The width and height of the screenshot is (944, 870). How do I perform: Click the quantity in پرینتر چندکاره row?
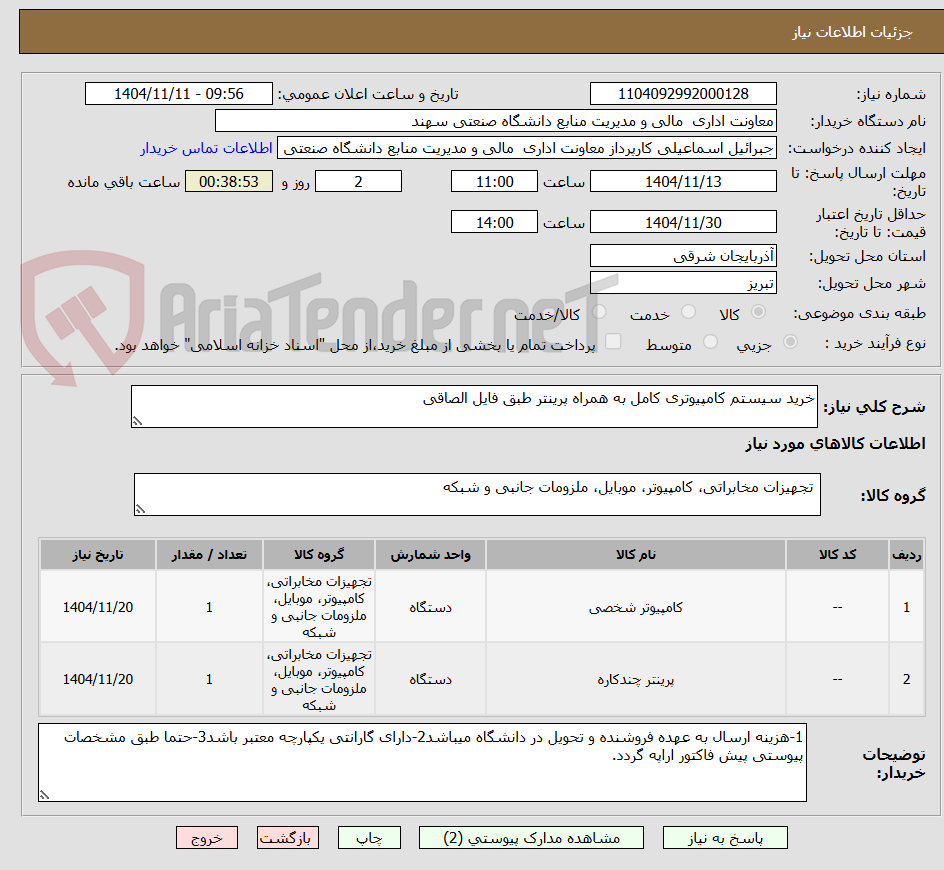click(x=209, y=679)
